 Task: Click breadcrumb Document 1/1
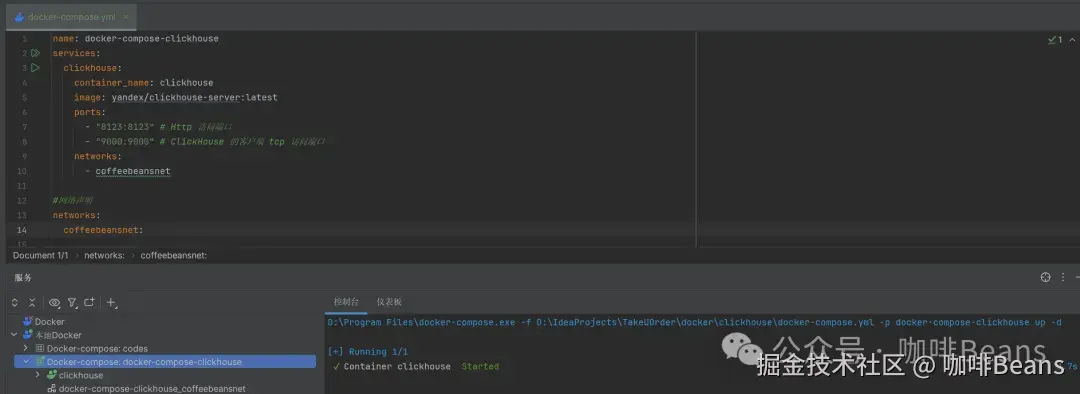pos(41,256)
